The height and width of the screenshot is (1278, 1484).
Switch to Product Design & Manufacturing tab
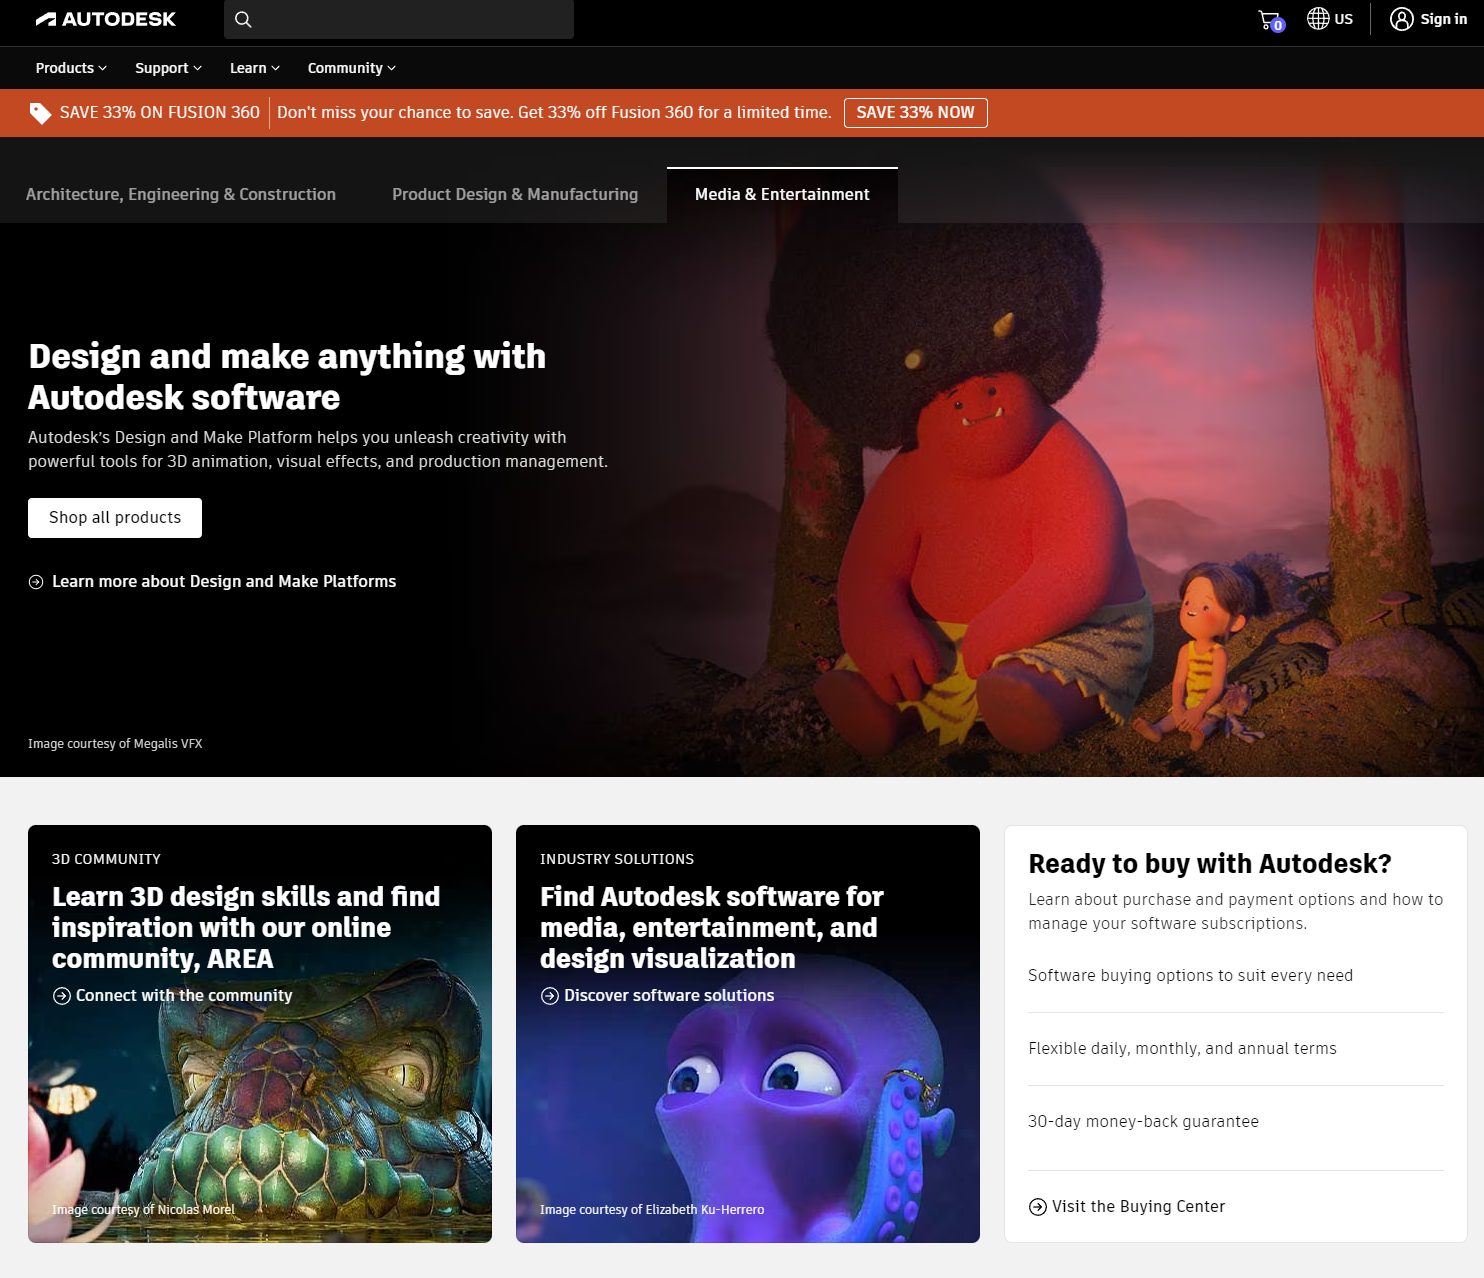point(515,195)
